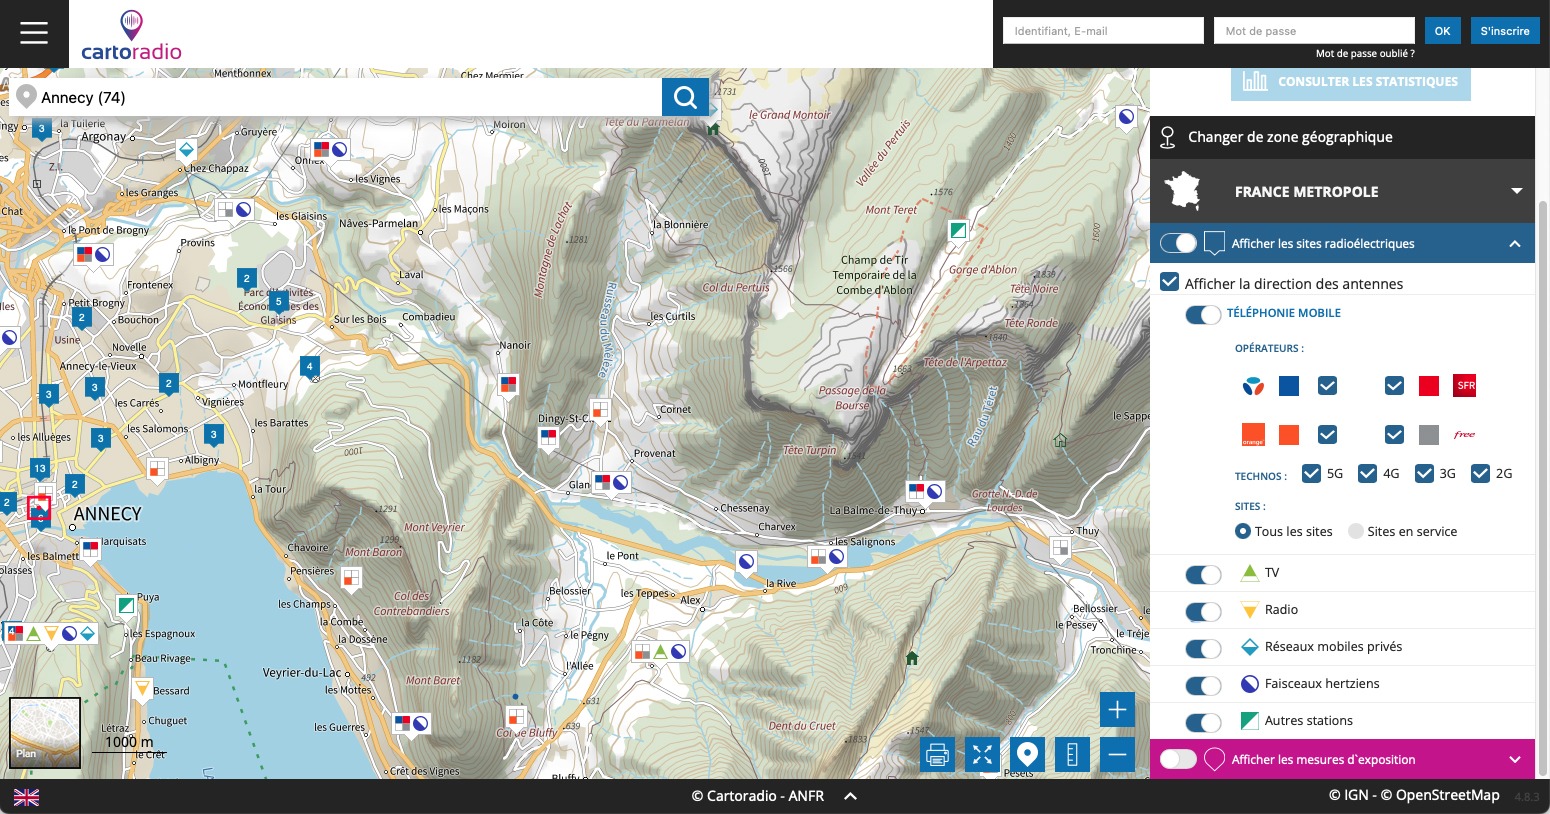This screenshot has width=1550, height=814.
Task: Open the OpenStreetMap attribution link
Action: [1447, 795]
